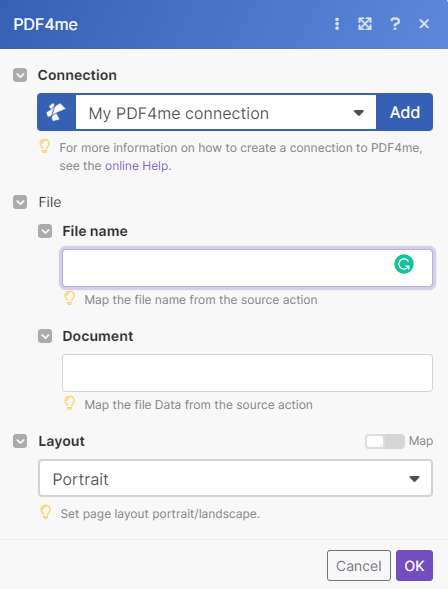
Task: Click lightbulb hint under Layout dropdown
Action: pos(45,512)
